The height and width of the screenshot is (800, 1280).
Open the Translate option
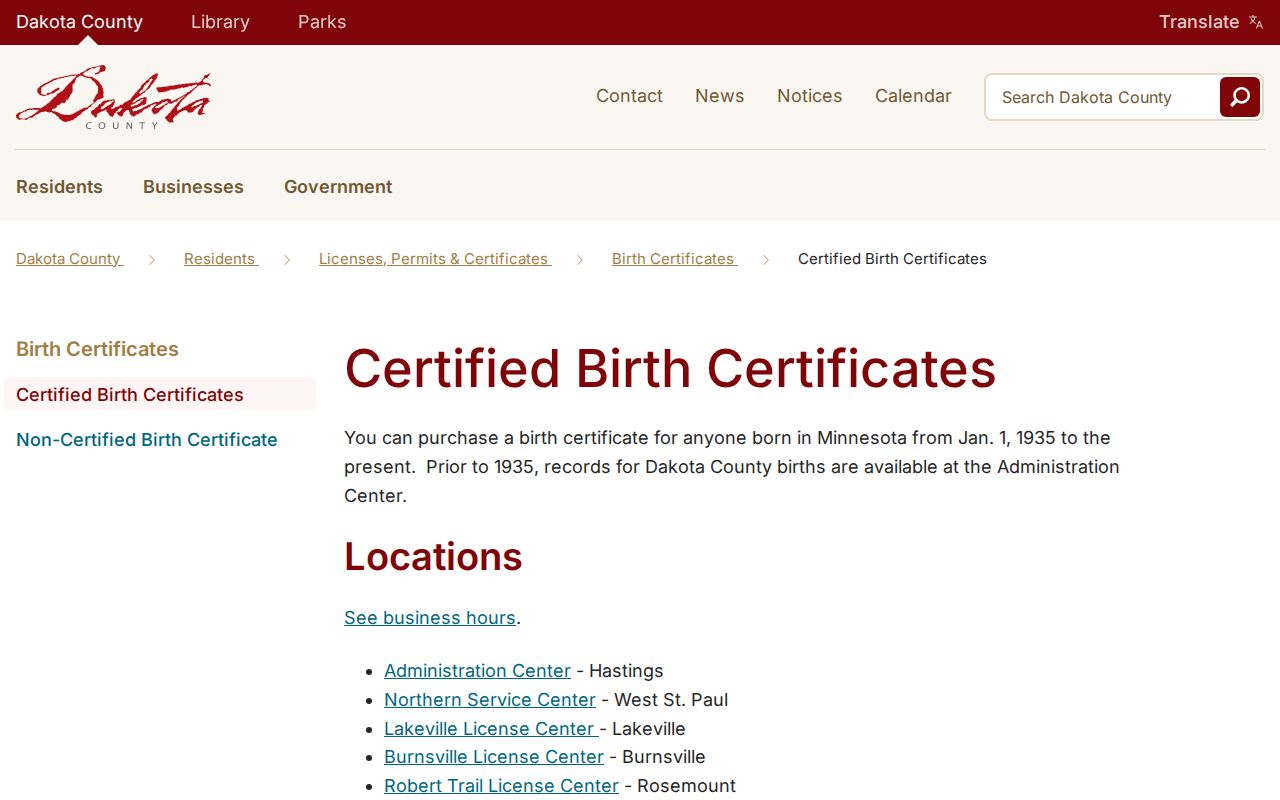(x=1211, y=22)
